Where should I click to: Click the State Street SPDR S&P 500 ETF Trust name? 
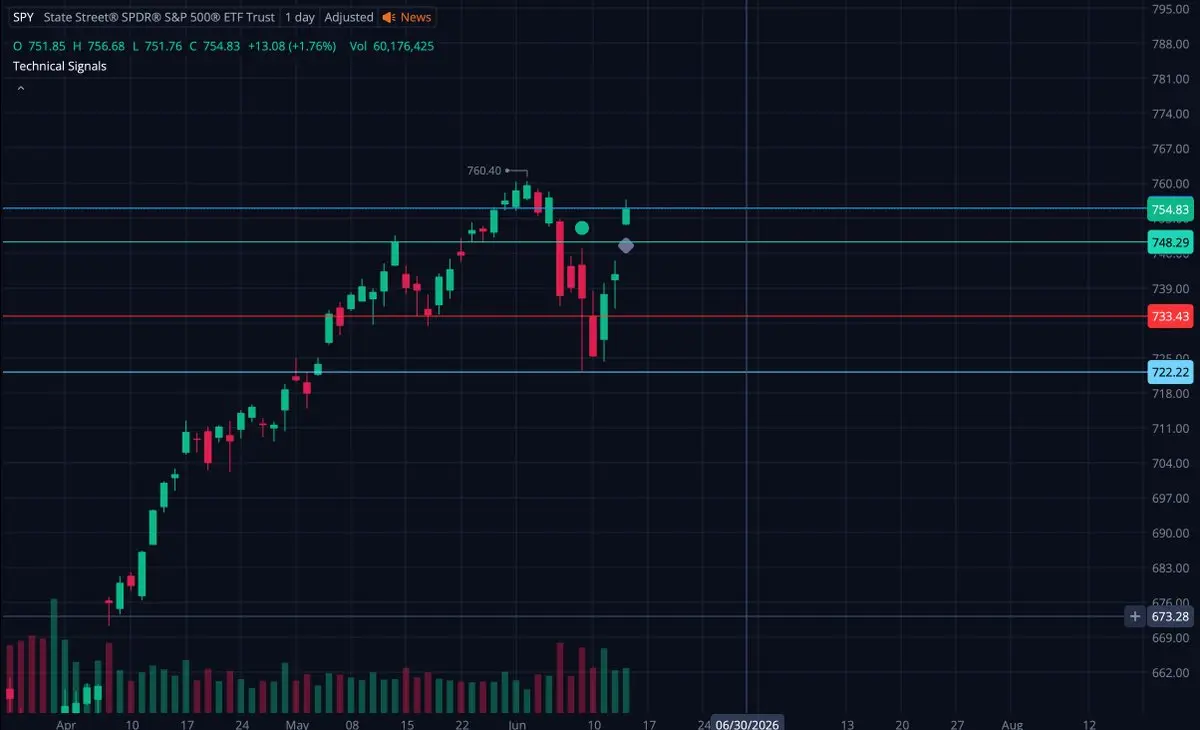(159, 17)
